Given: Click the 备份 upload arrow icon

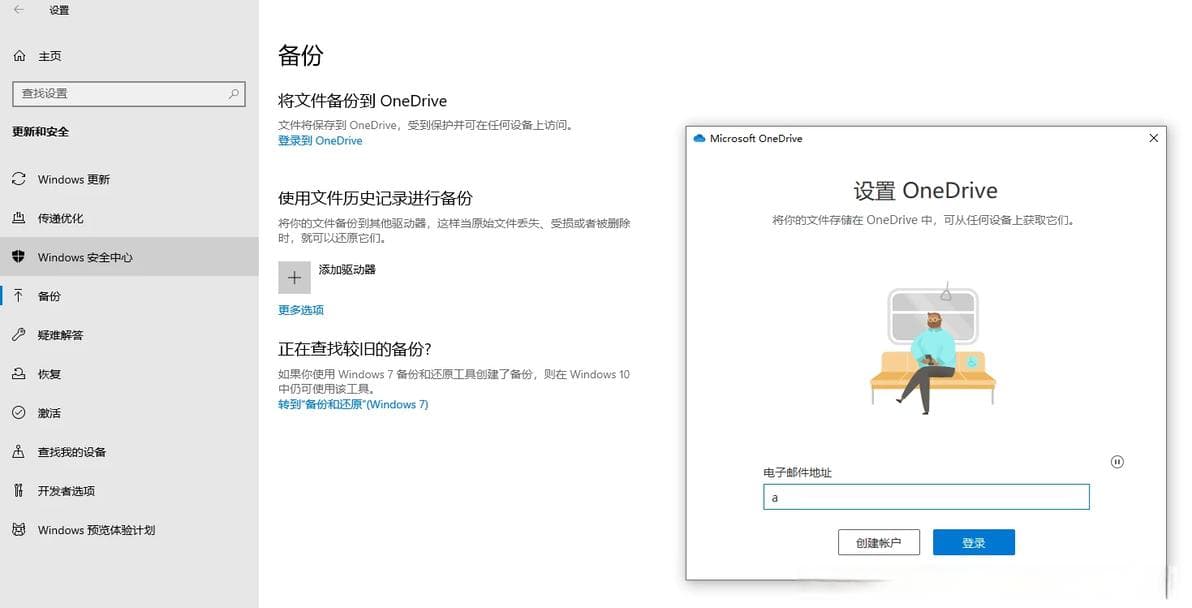Looking at the screenshot, I should pyautogui.click(x=19, y=296).
